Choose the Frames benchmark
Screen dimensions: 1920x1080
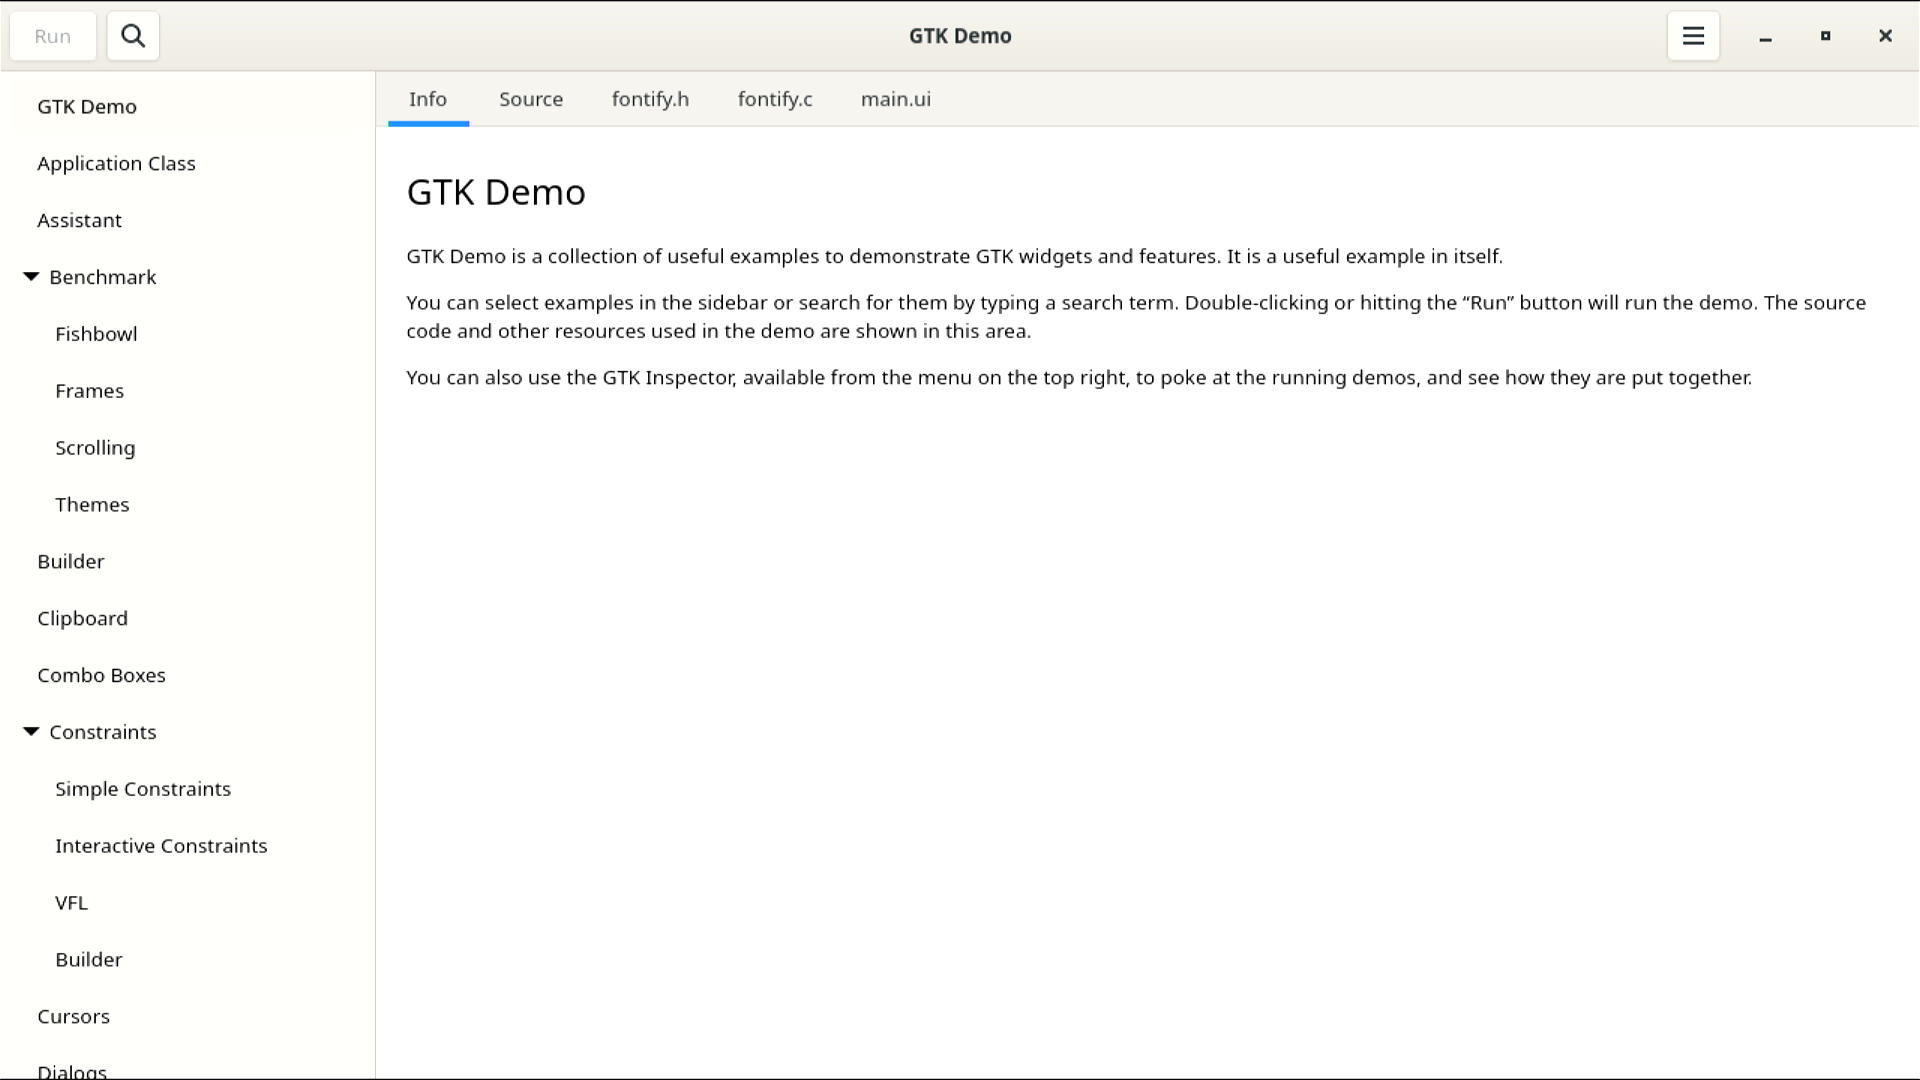pos(188,391)
